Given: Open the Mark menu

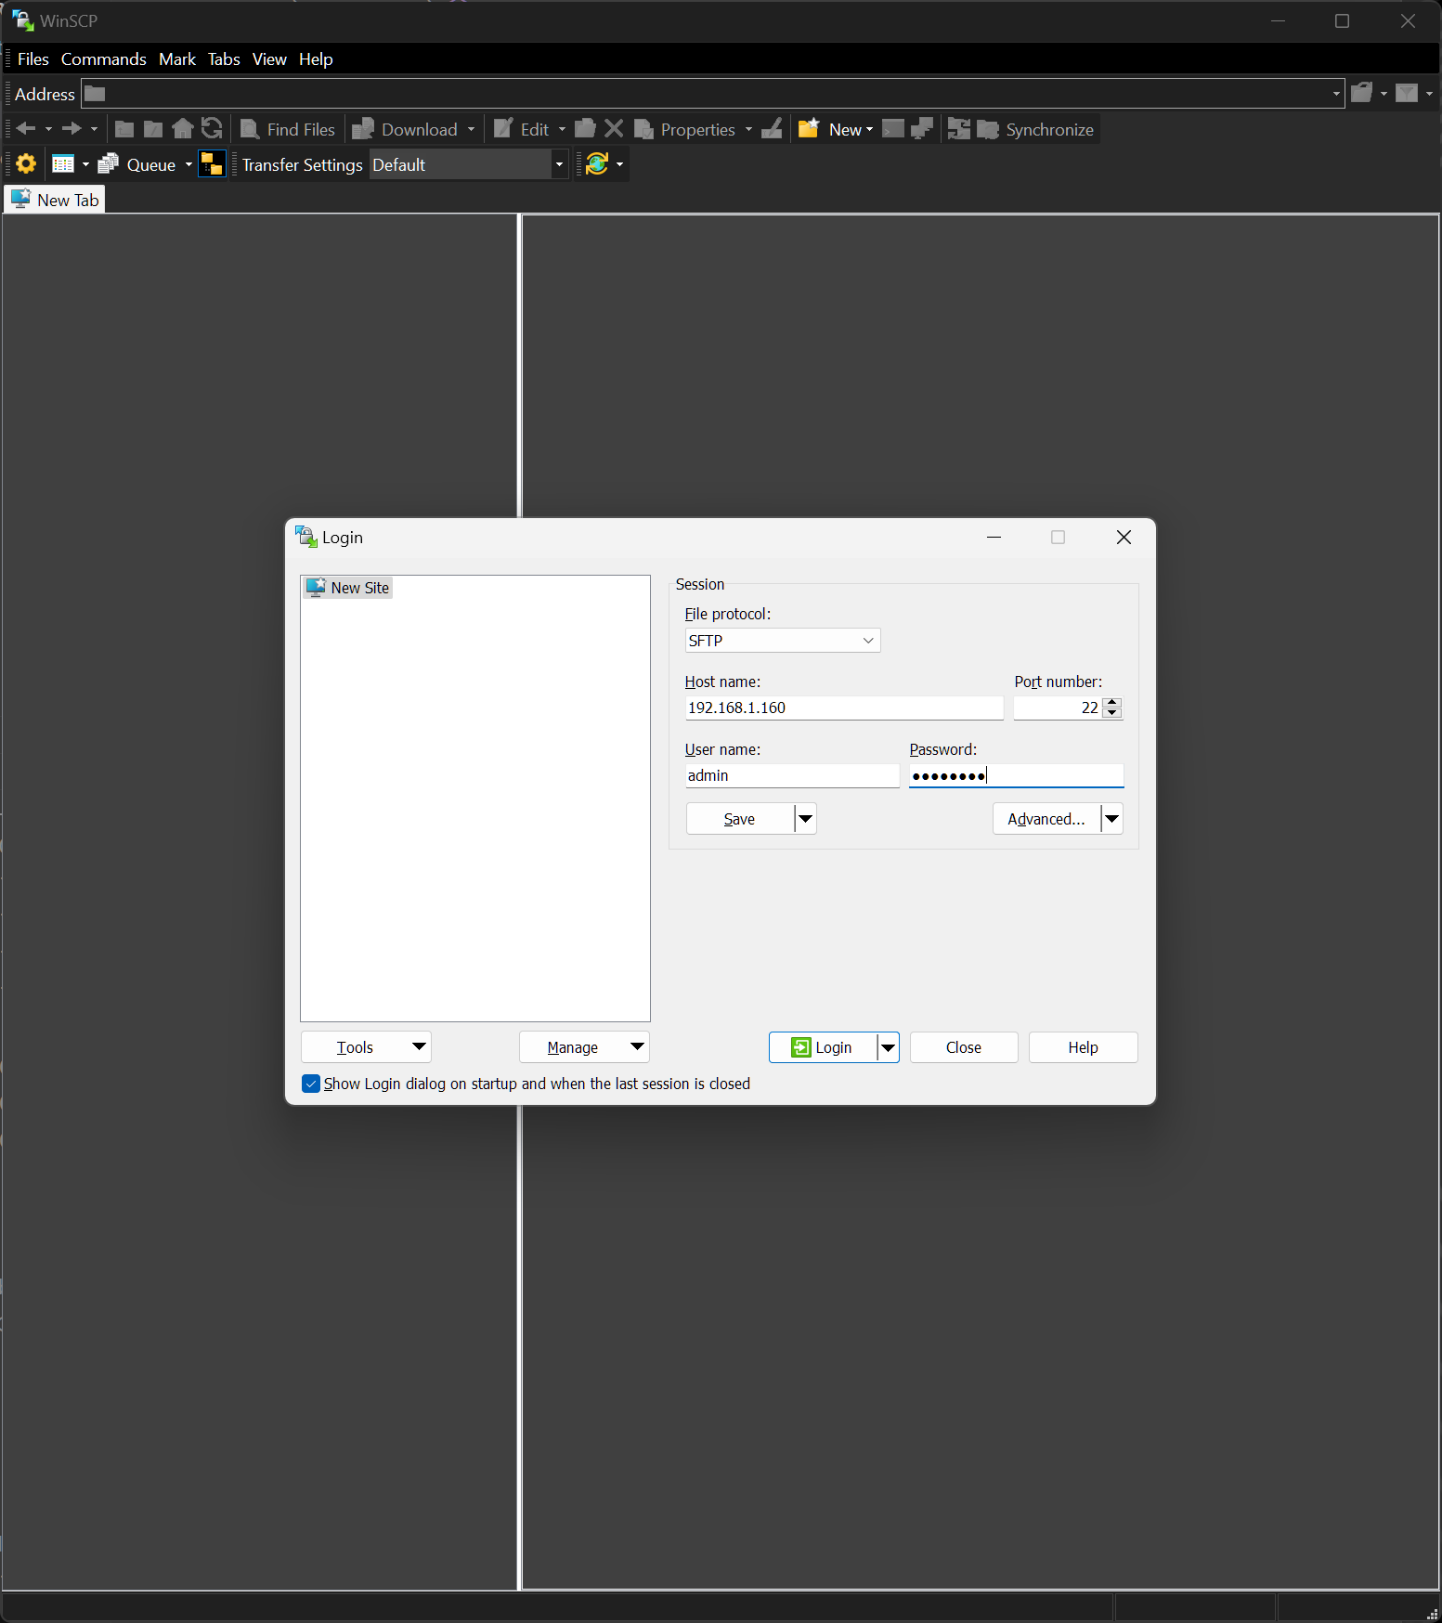Looking at the screenshot, I should coord(177,59).
